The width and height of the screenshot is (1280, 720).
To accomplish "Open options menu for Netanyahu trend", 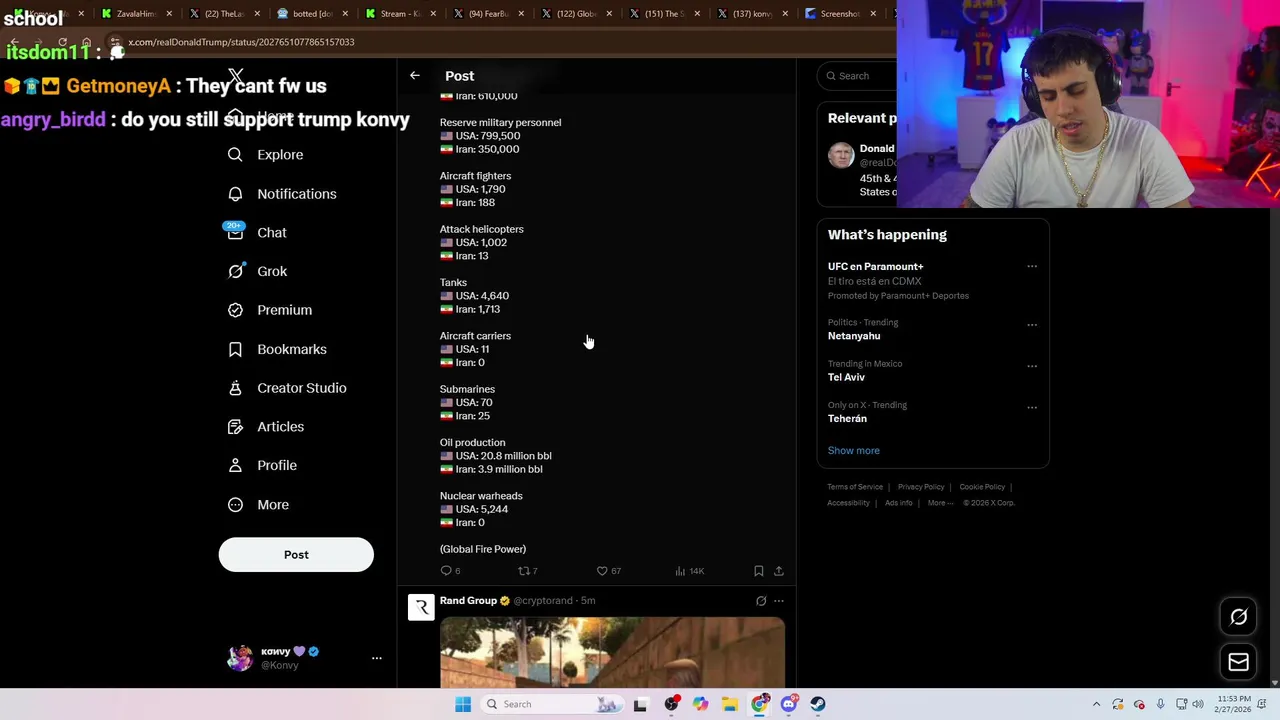I will (1032, 324).
